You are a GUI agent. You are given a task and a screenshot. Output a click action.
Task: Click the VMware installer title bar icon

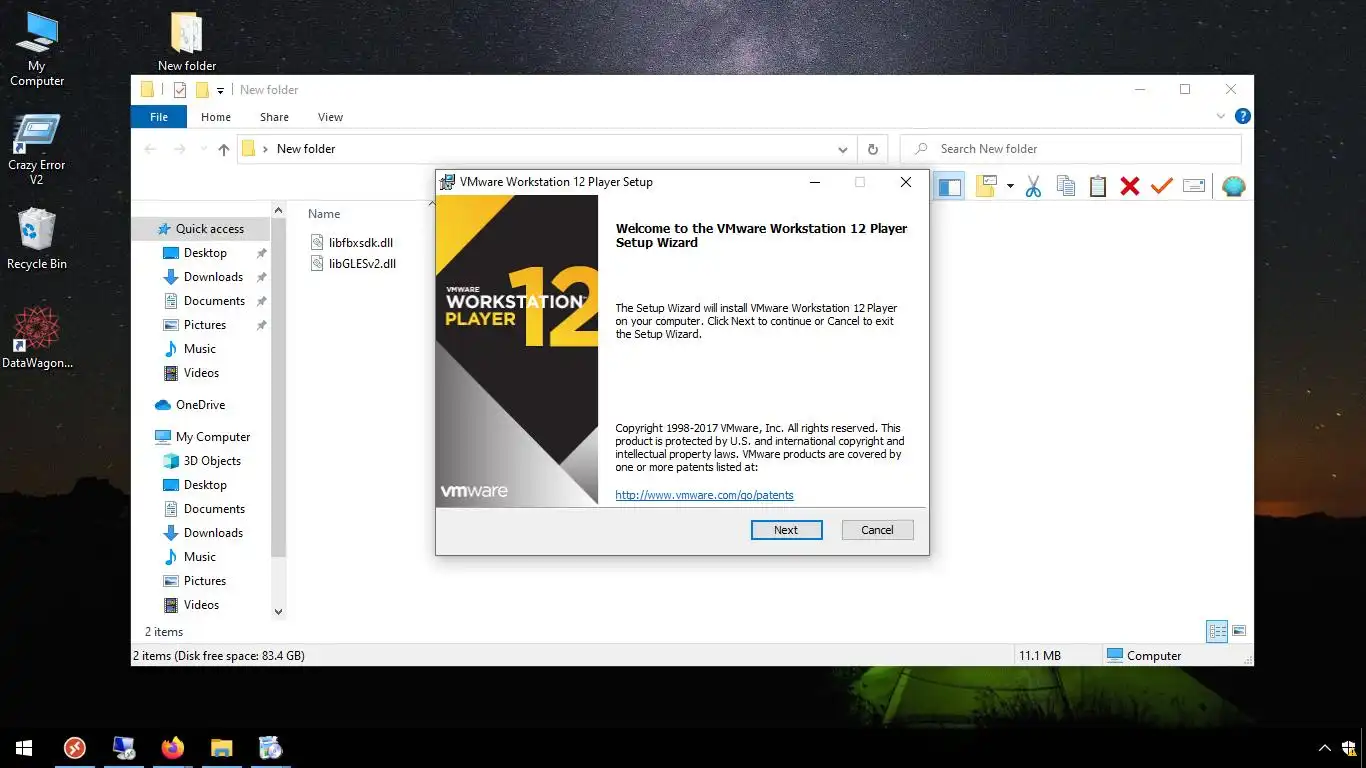click(x=448, y=182)
